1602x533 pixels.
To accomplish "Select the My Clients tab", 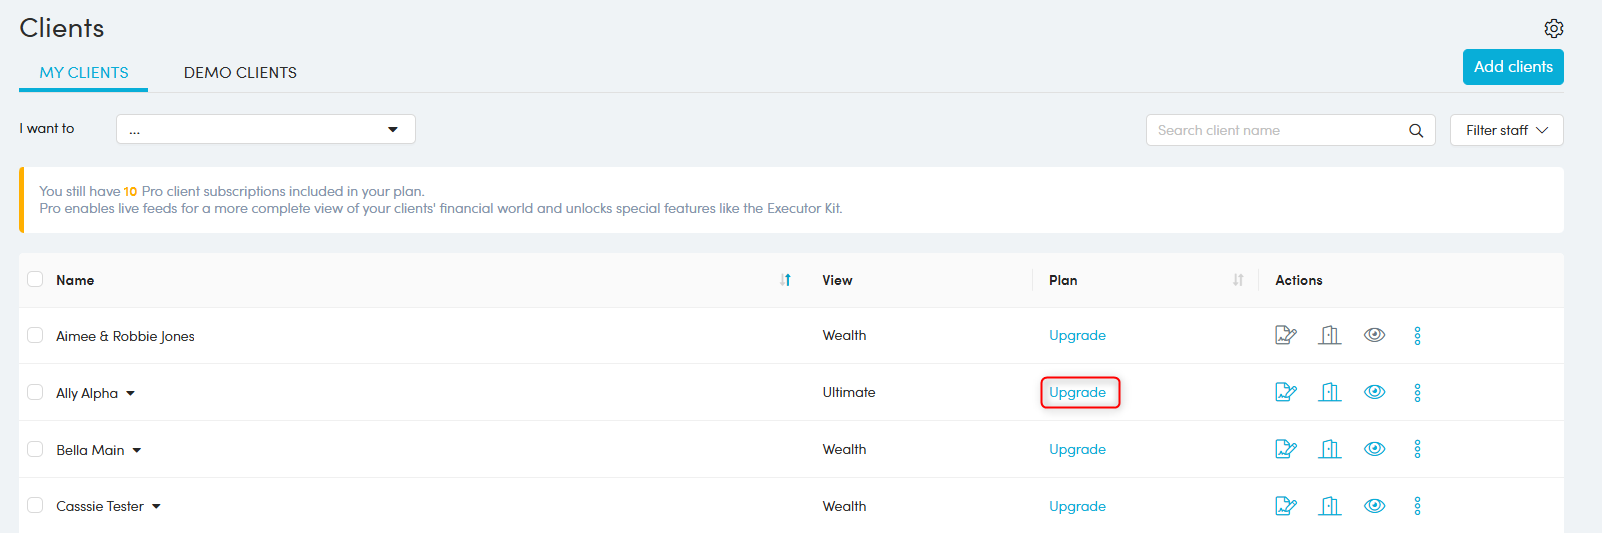I will click(84, 73).
